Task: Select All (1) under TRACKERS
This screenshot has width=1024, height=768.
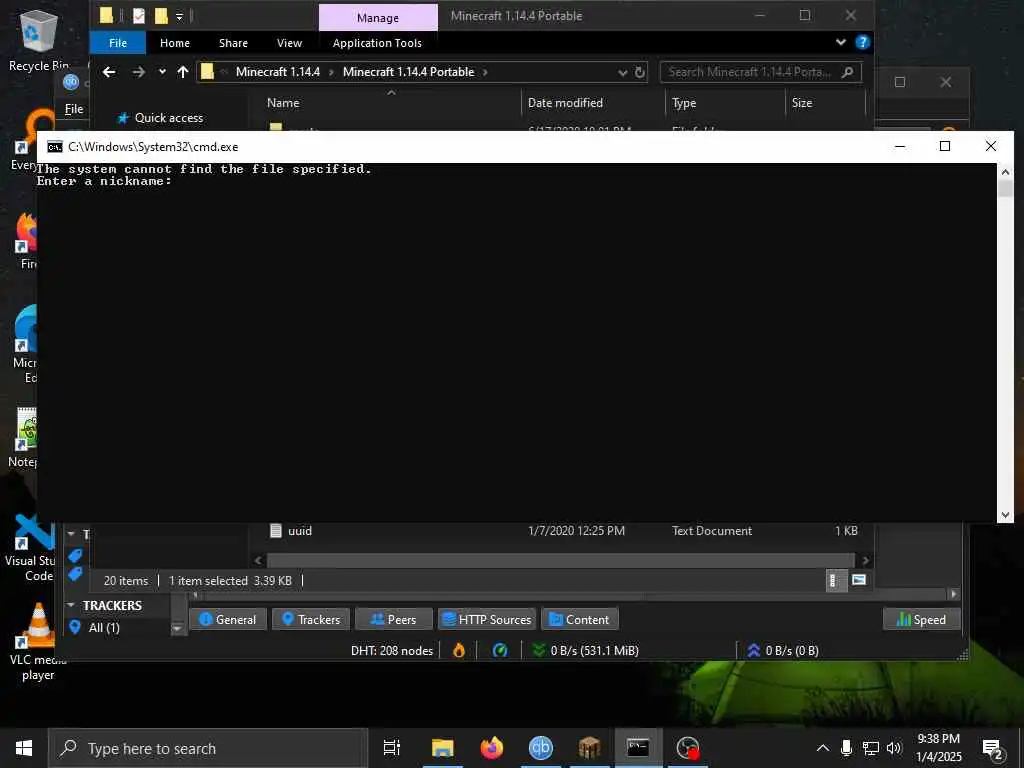Action: [104, 628]
